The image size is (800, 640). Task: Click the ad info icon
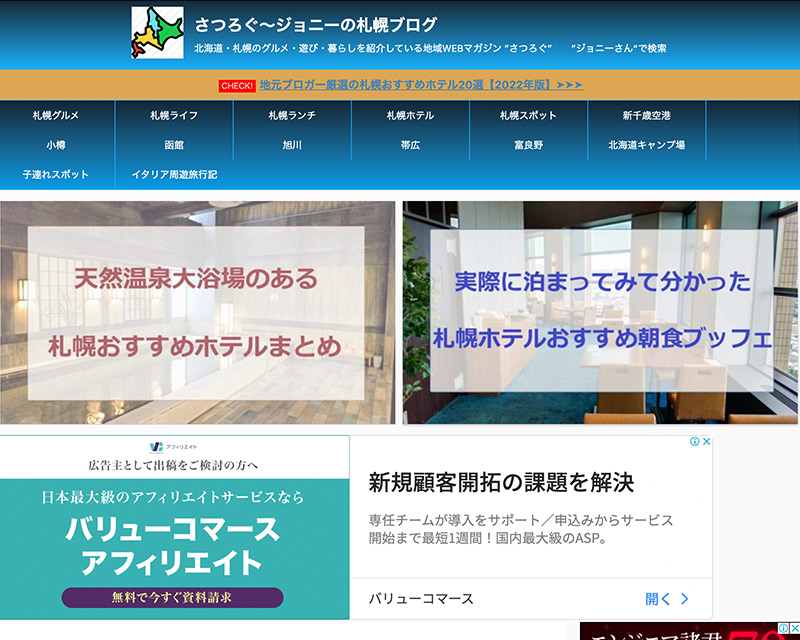point(693,442)
